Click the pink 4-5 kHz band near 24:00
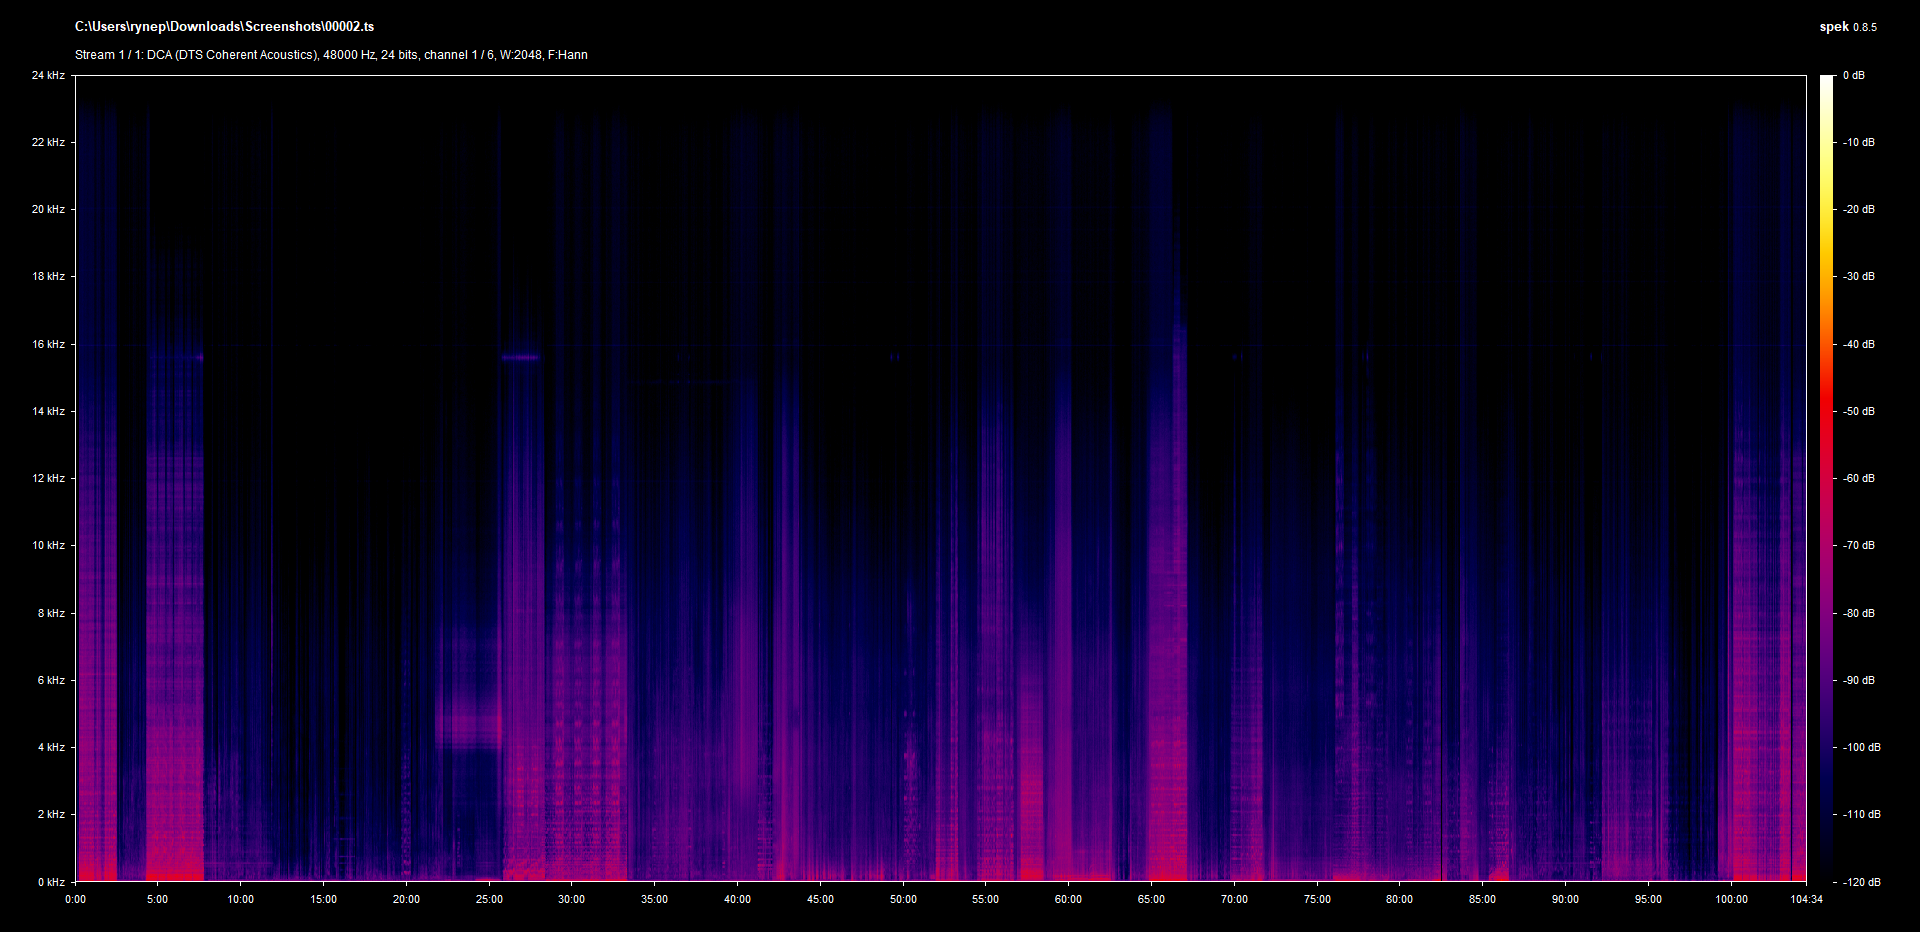1920x932 pixels. coord(468,722)
